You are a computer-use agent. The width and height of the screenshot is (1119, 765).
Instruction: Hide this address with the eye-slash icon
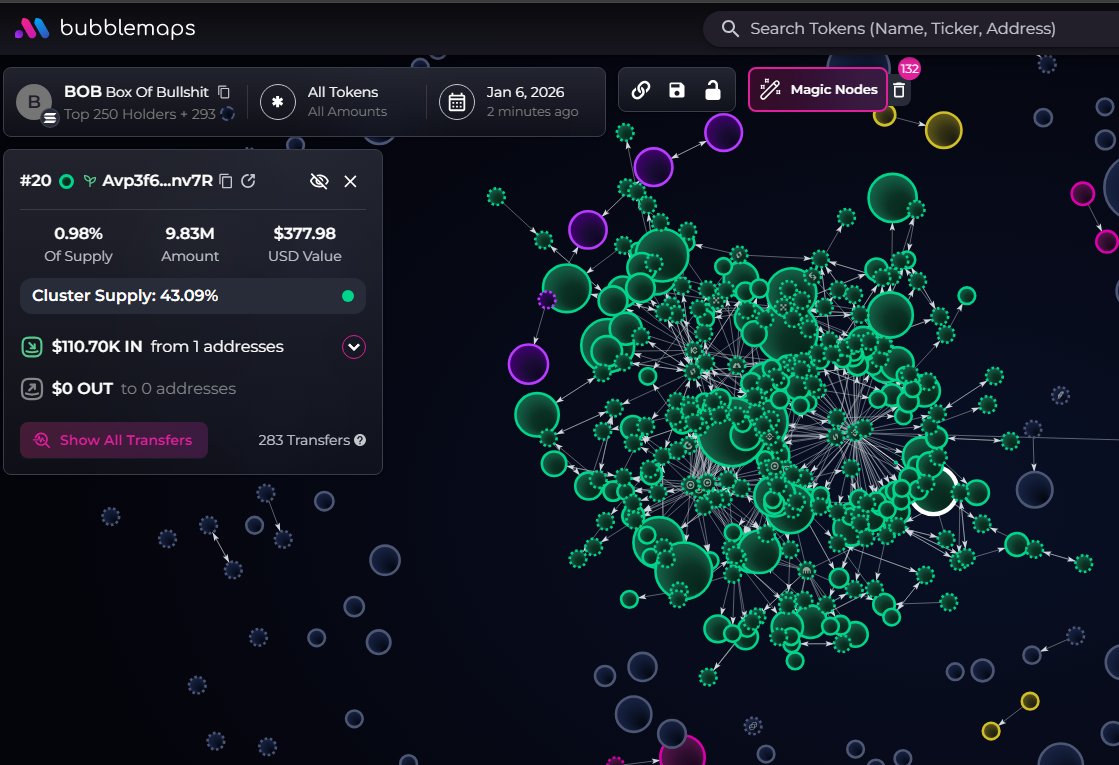click(319, 181)
